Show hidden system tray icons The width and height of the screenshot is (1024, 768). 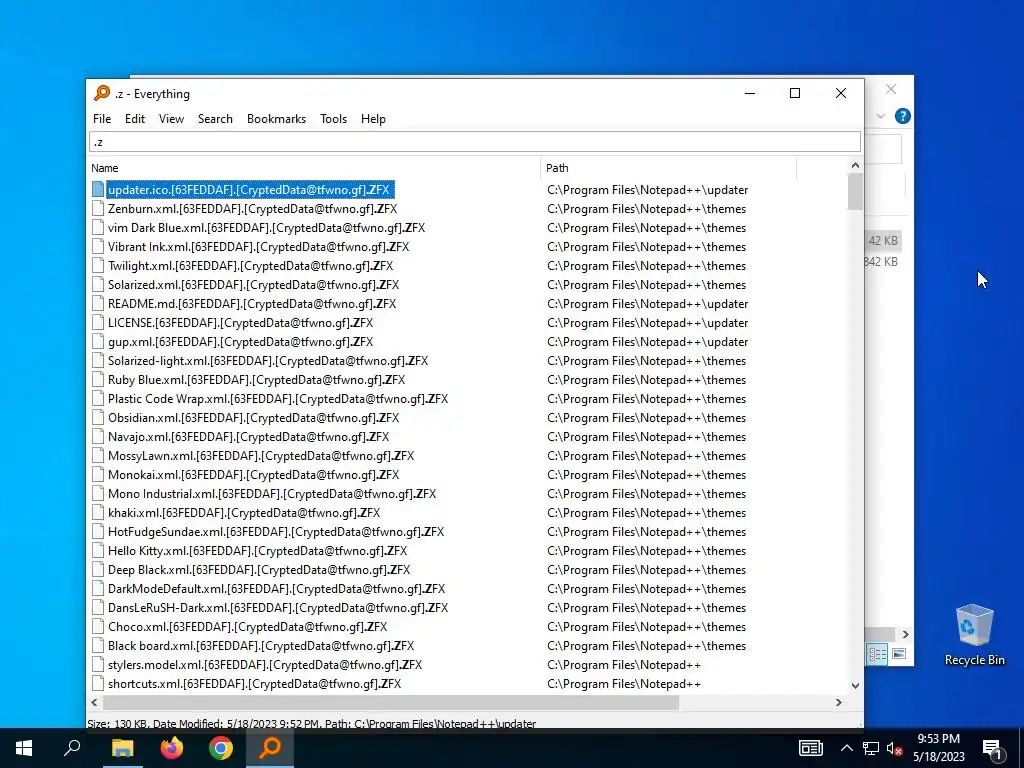846,748
